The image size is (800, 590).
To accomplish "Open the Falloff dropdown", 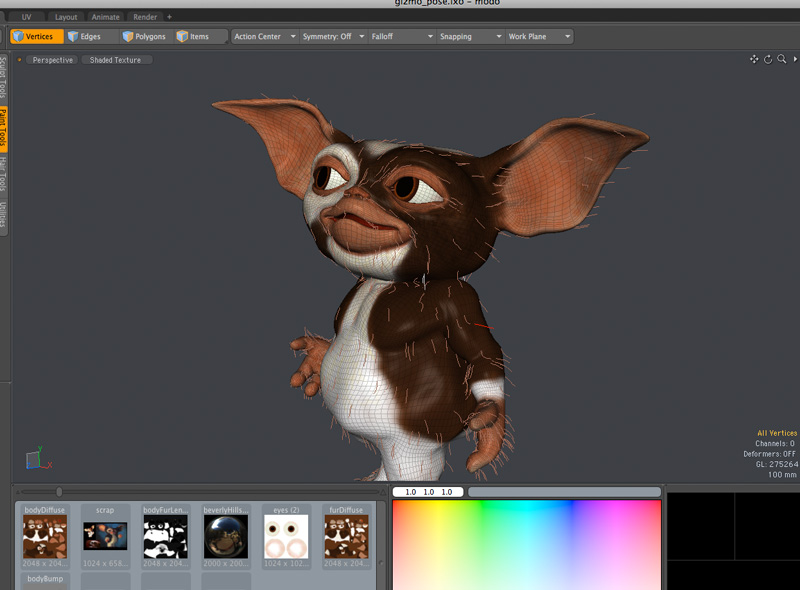I will tap(402, 36).
